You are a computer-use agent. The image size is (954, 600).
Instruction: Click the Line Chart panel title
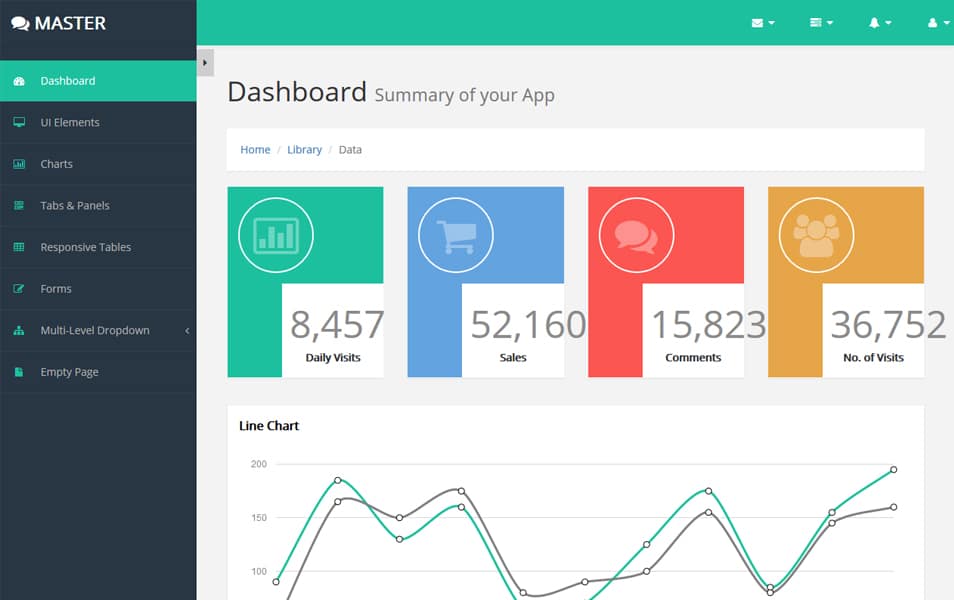click(268, 426)
